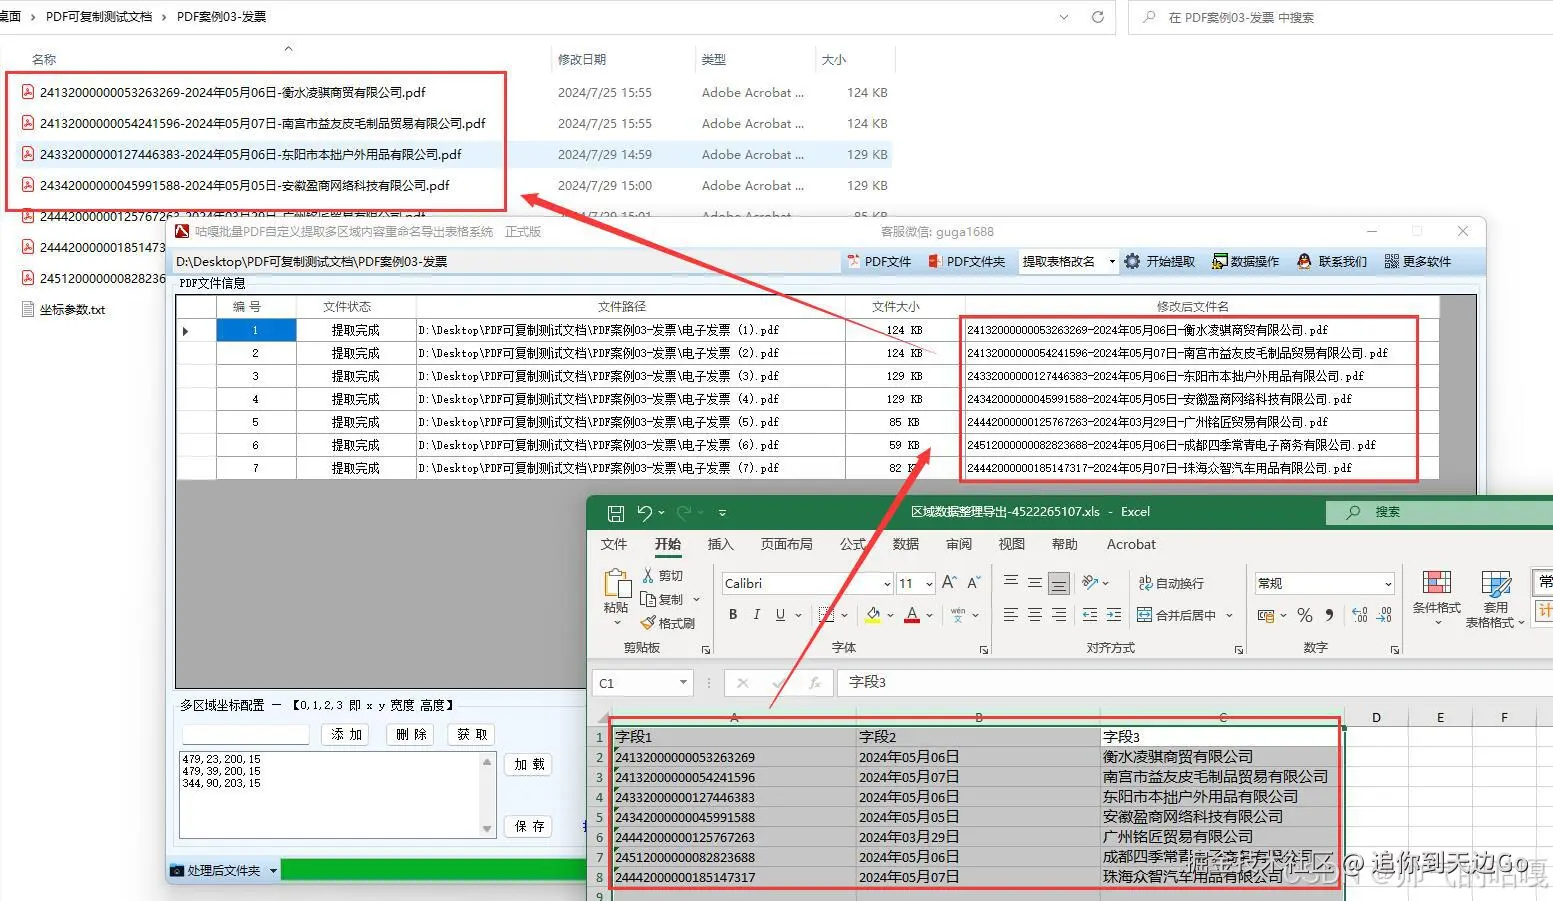Viewport: 1553px width, 901px height.
Task: Click the decrease decimal icon
Action: 1384,615
